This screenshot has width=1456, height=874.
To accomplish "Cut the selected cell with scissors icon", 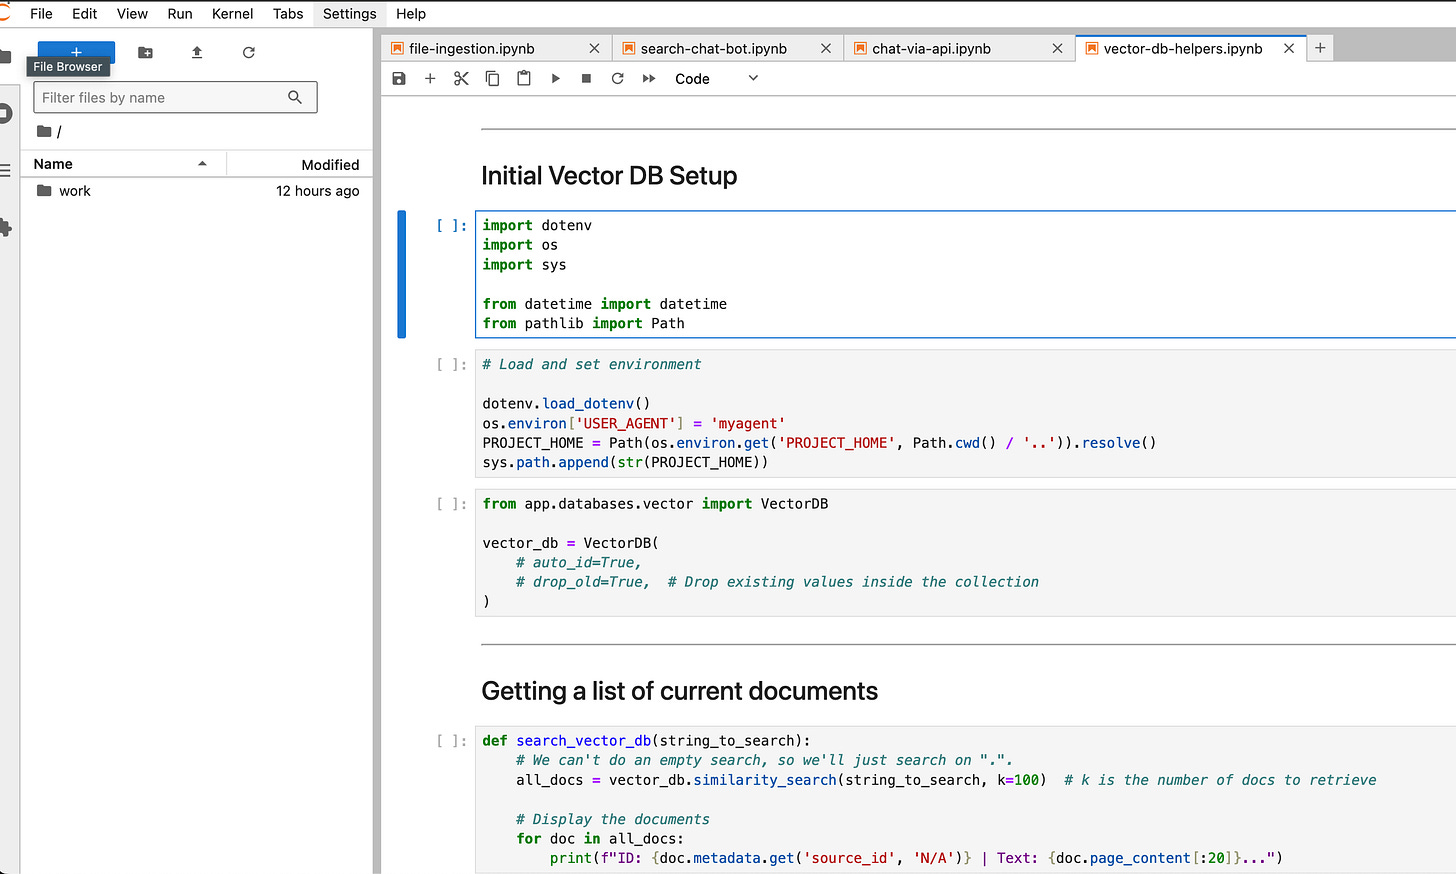I will (461, 79).
